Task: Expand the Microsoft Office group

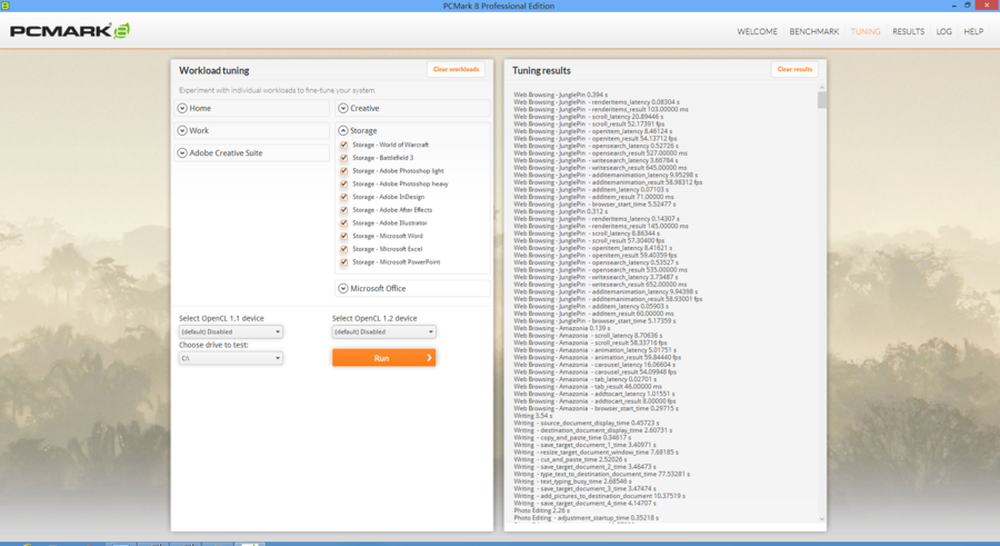Action: (413, 288)
